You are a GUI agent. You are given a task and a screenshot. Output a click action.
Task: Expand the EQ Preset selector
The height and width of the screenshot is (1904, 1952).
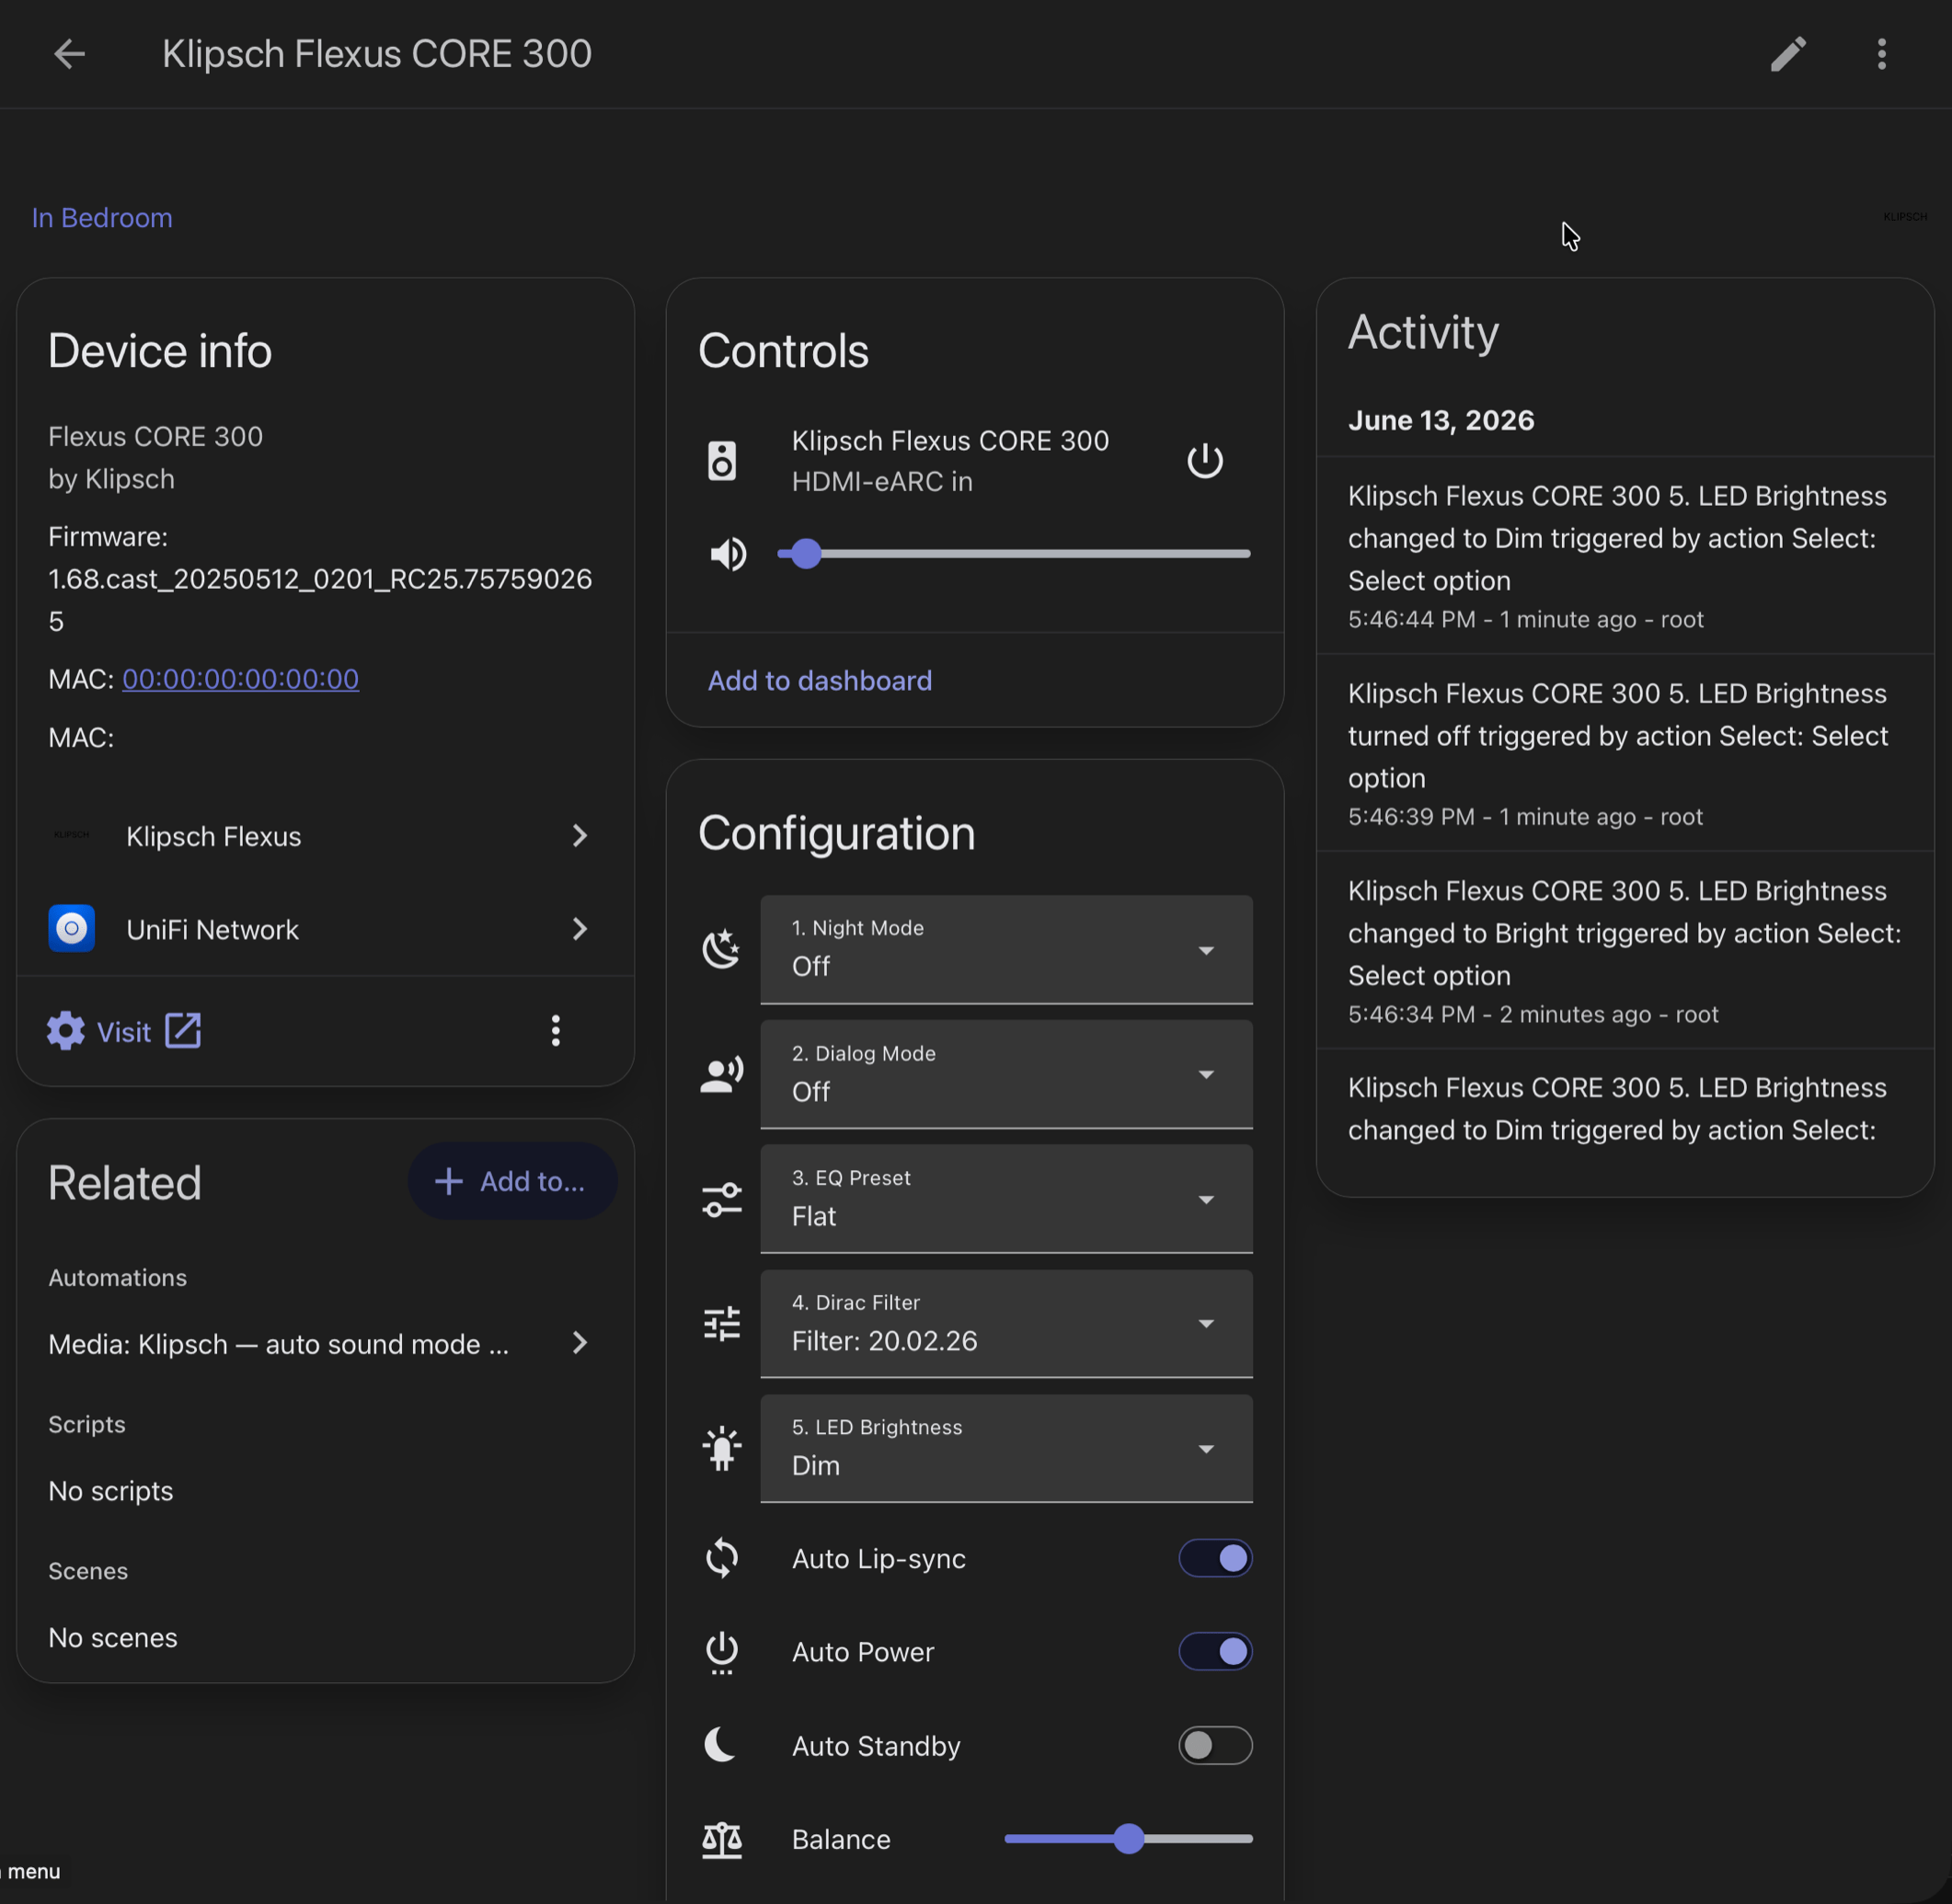click(1006, 1199)
